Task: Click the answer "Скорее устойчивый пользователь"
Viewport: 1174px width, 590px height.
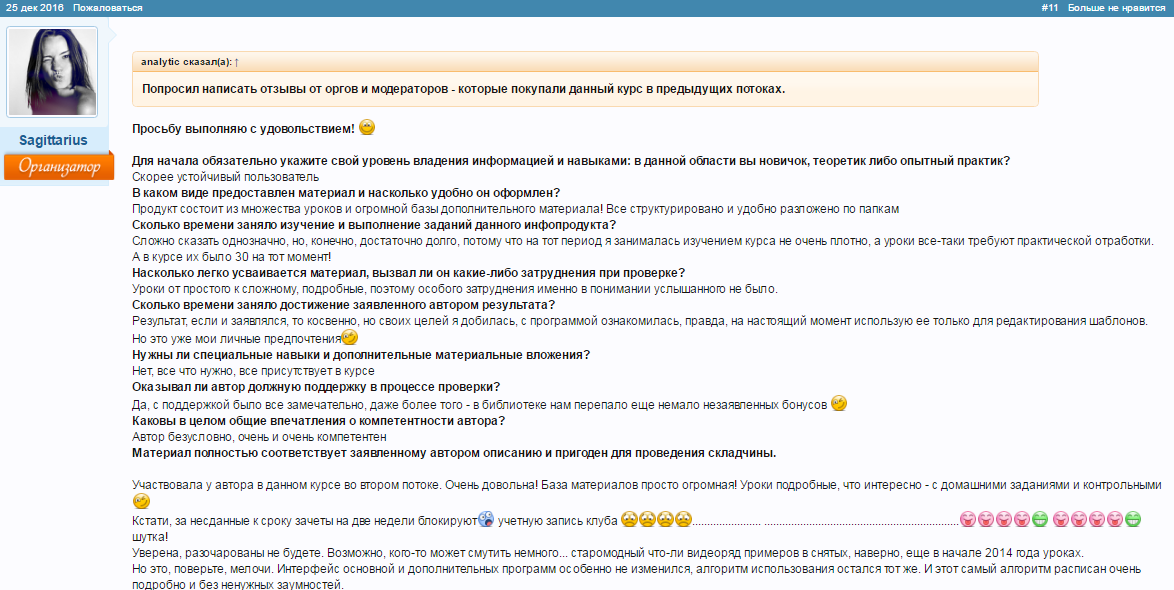Action: 225,177
